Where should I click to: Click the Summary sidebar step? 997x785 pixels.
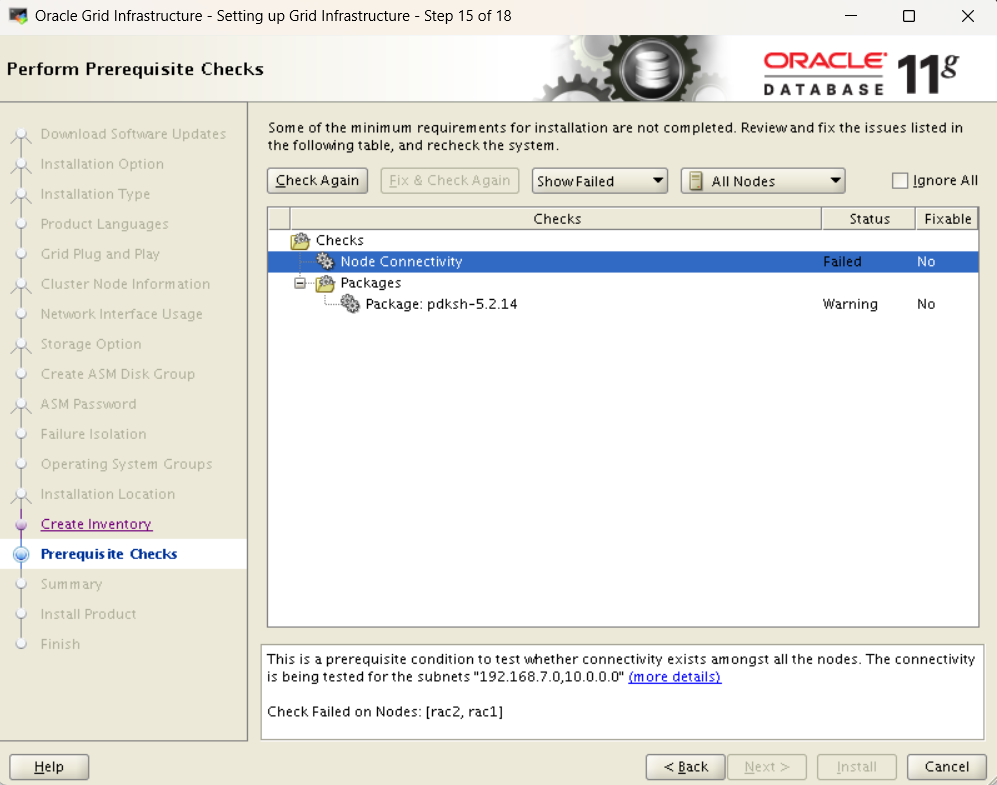click(x=71, y=584)
